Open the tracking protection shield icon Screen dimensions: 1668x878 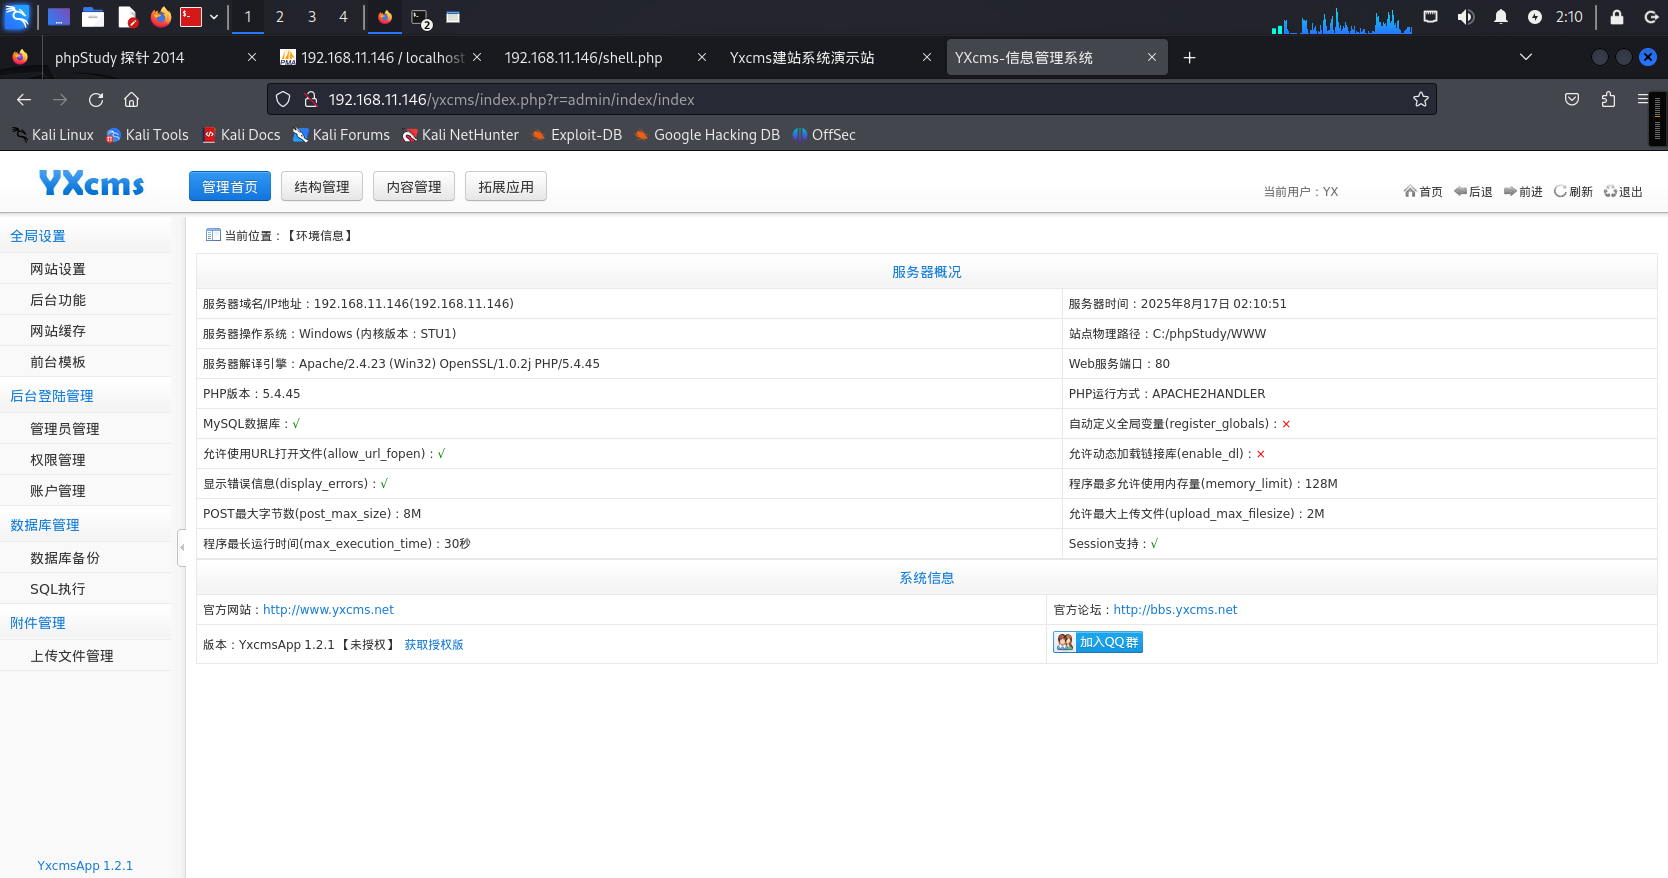click(283, 100)
